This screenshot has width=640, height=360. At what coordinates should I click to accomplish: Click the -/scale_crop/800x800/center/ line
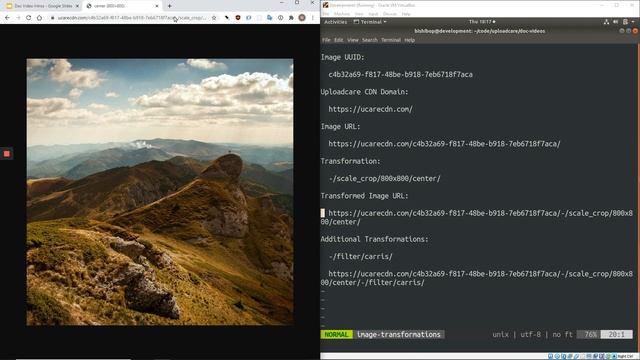point(384,179)
